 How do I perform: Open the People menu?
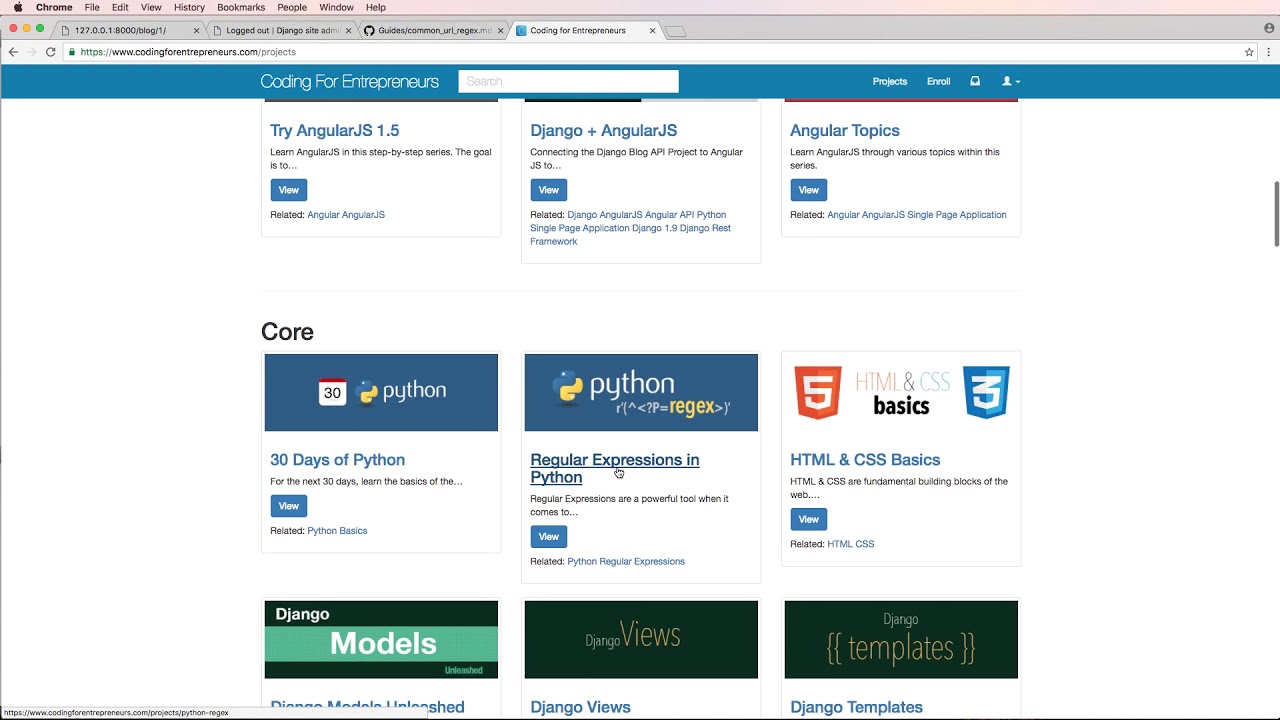[x=292, y=7]
